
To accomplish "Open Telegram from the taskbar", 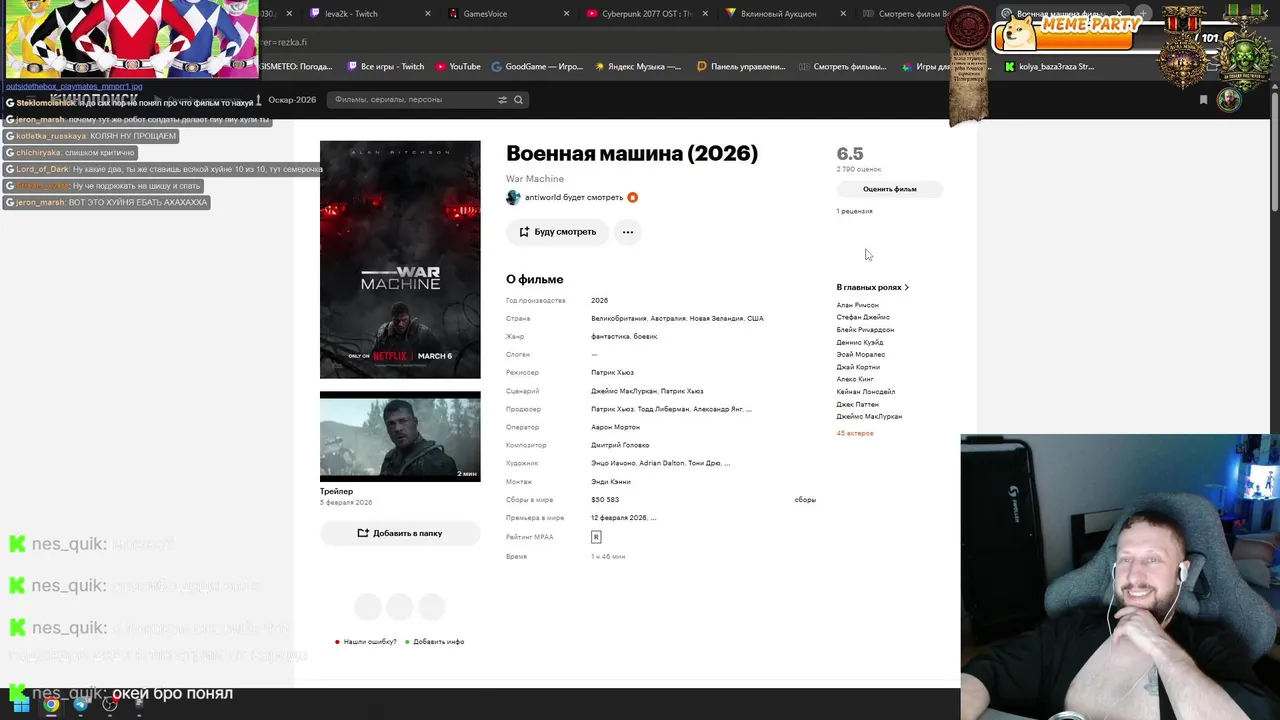I will click(81, 704).
